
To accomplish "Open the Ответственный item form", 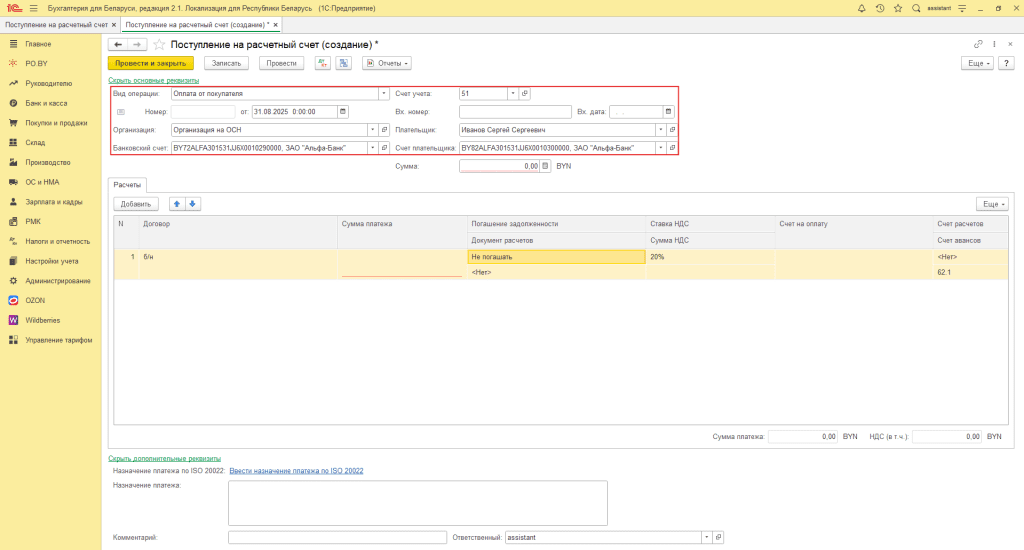I will [x=718, y=538].
